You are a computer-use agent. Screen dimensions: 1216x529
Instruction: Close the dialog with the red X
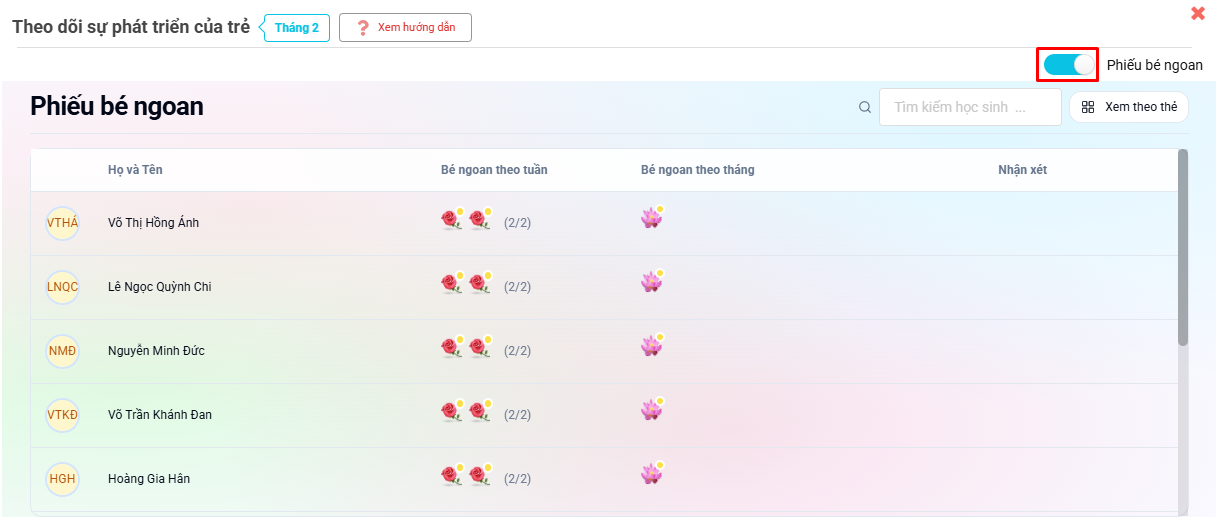[x=1197, y=13]
